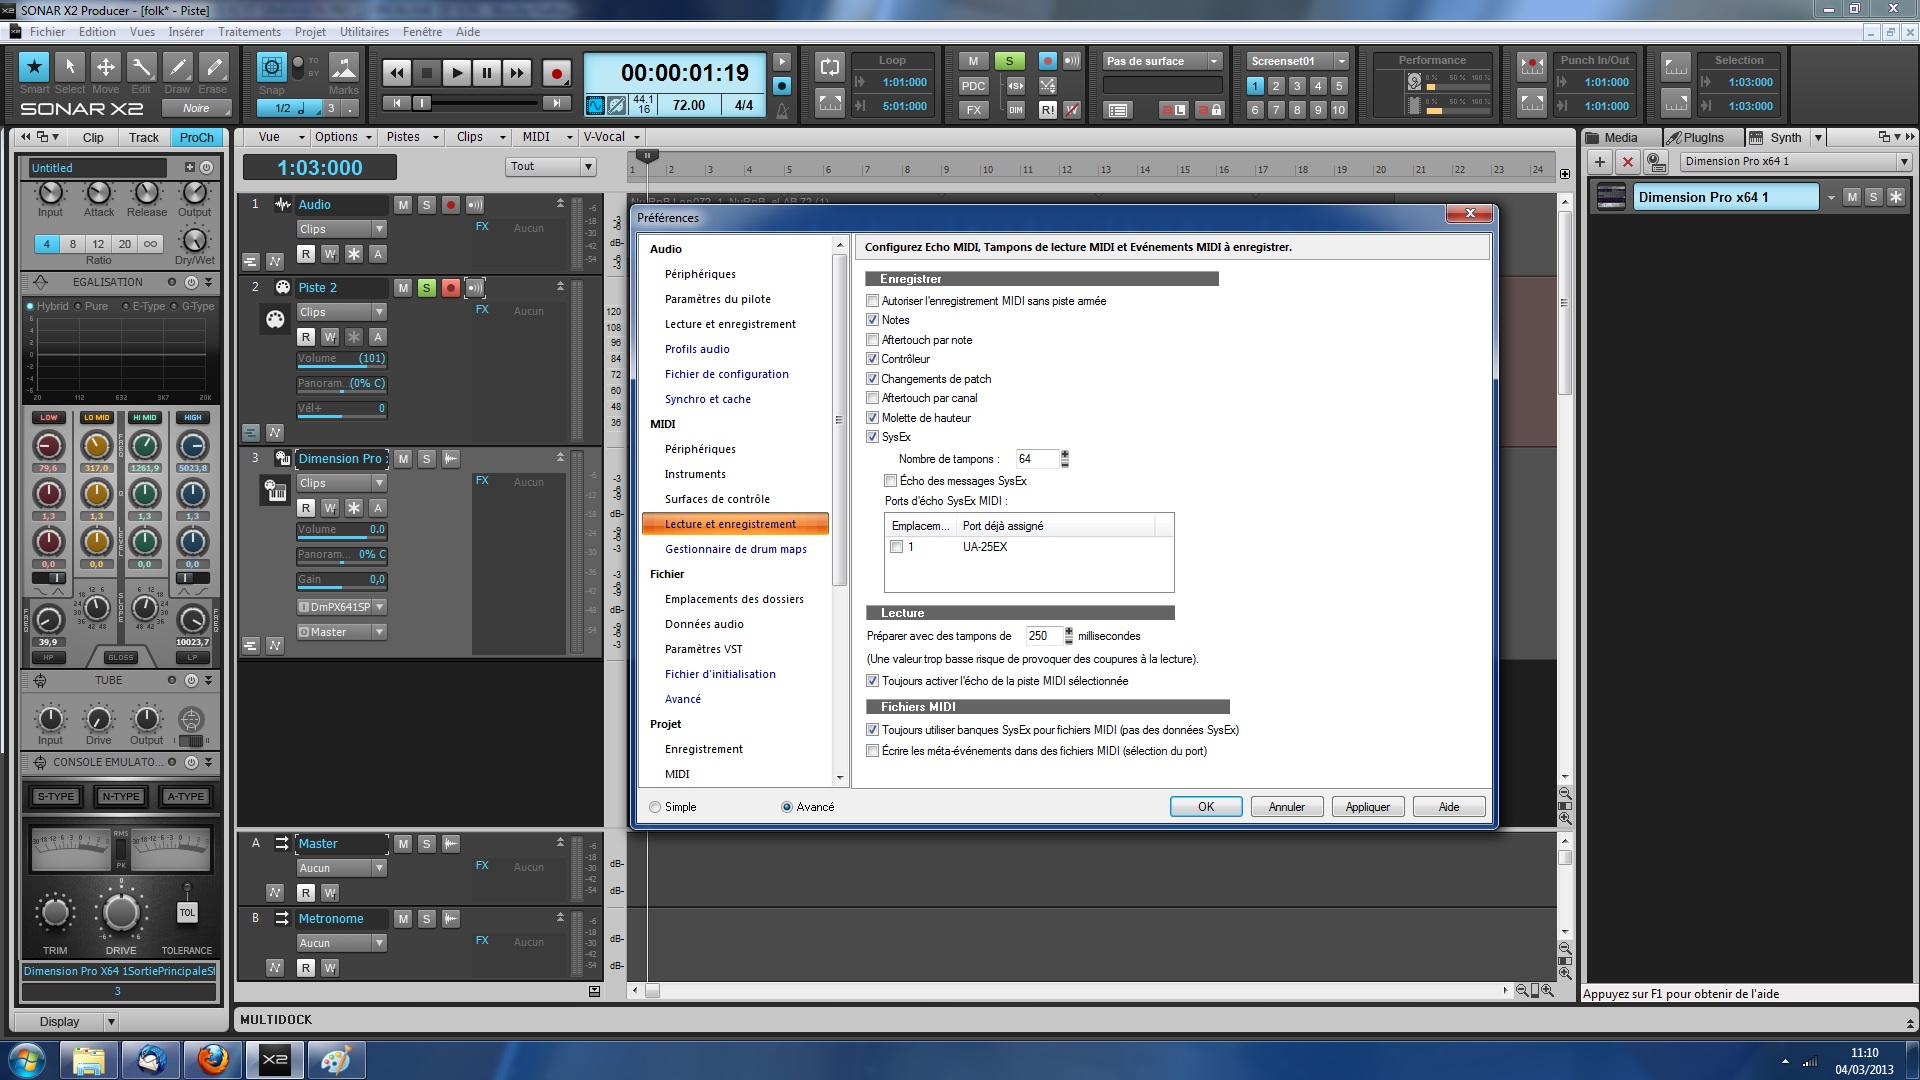Viewport: 1920px width, 1080px height.
Task: Enable Écho des messages SysEx
Action: tap(891, 481)
